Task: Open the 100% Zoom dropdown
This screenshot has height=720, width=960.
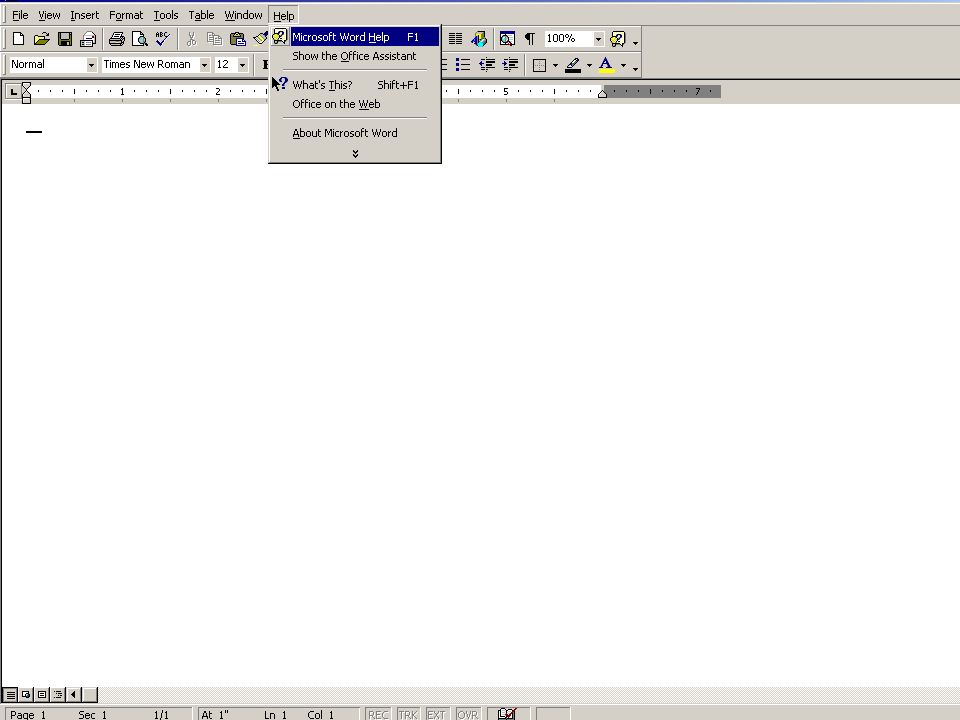Action: click(598, 39)
